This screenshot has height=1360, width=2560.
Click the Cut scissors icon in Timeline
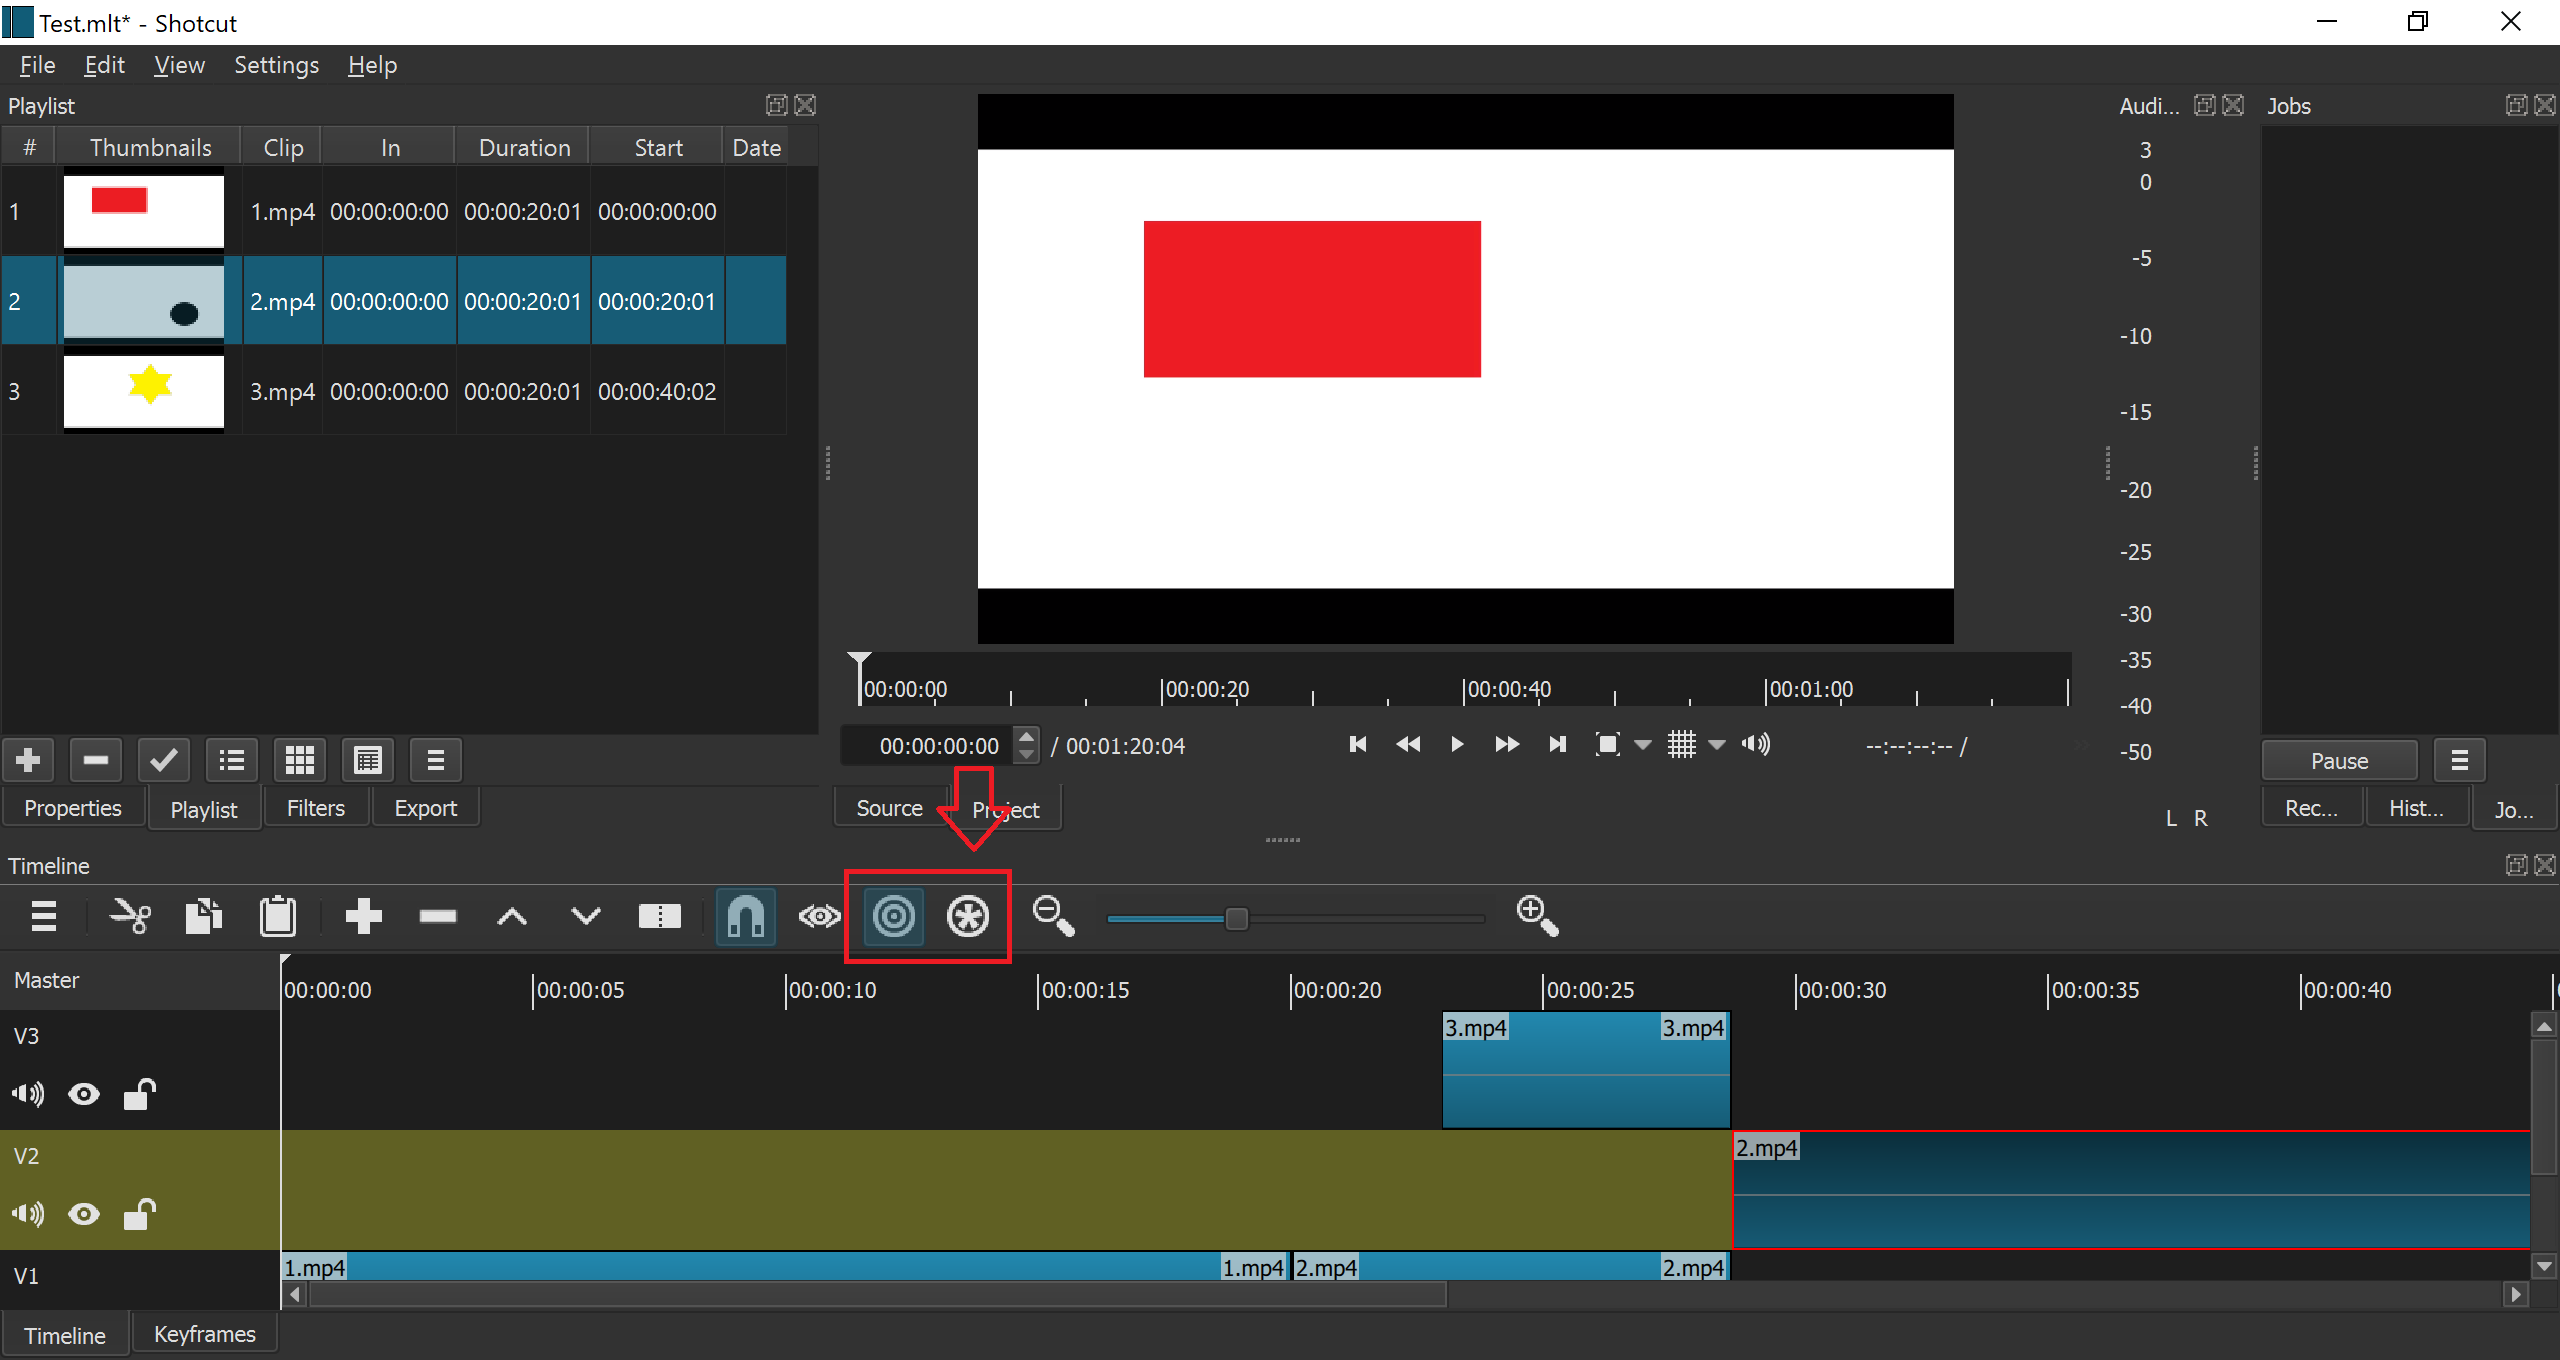130,916
